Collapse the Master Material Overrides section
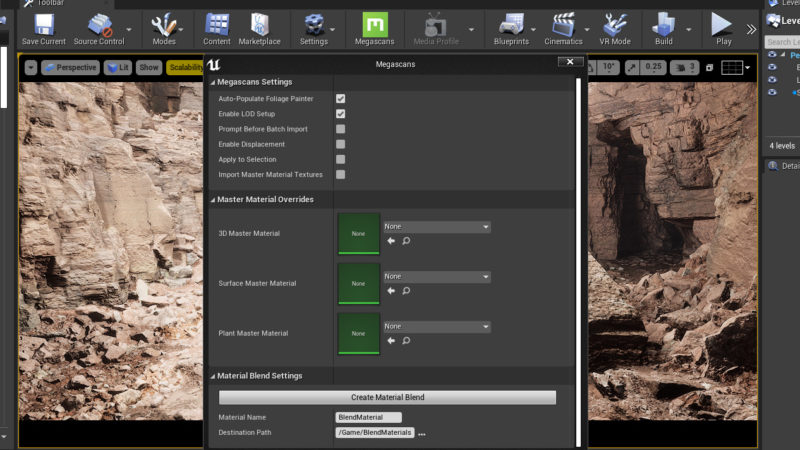The image size is (800, 450). coord(213,199)
